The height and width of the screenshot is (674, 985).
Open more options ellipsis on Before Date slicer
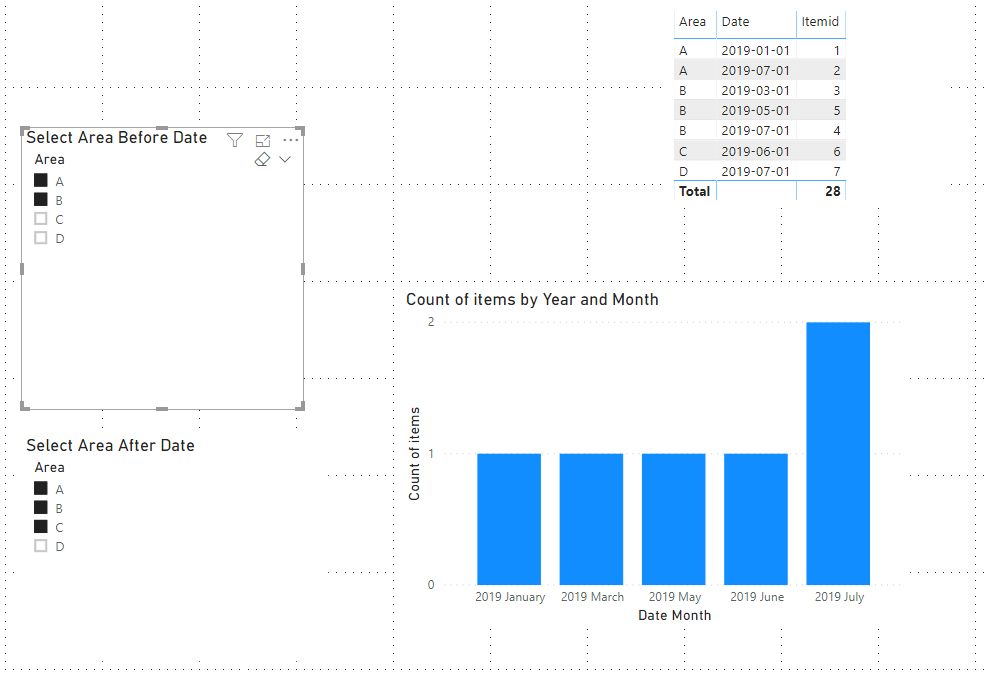point(290,140)
